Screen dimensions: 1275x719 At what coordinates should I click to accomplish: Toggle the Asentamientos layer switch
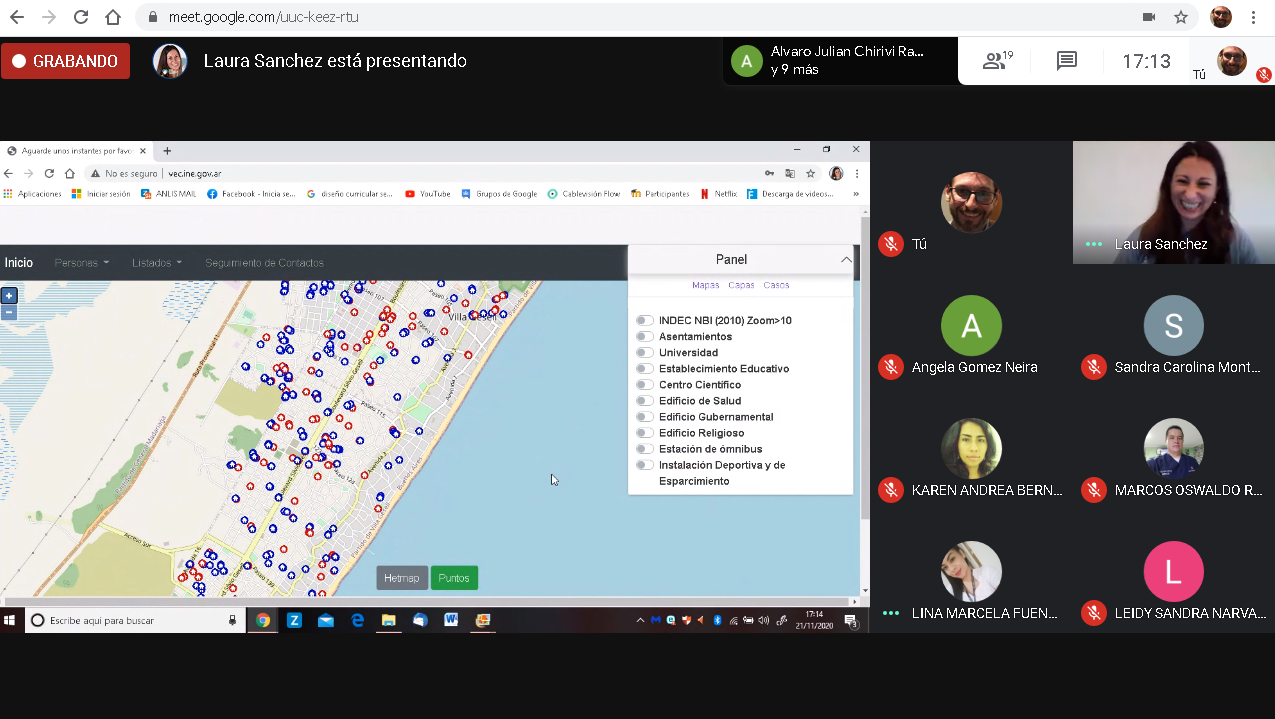[x=645, y=337]
